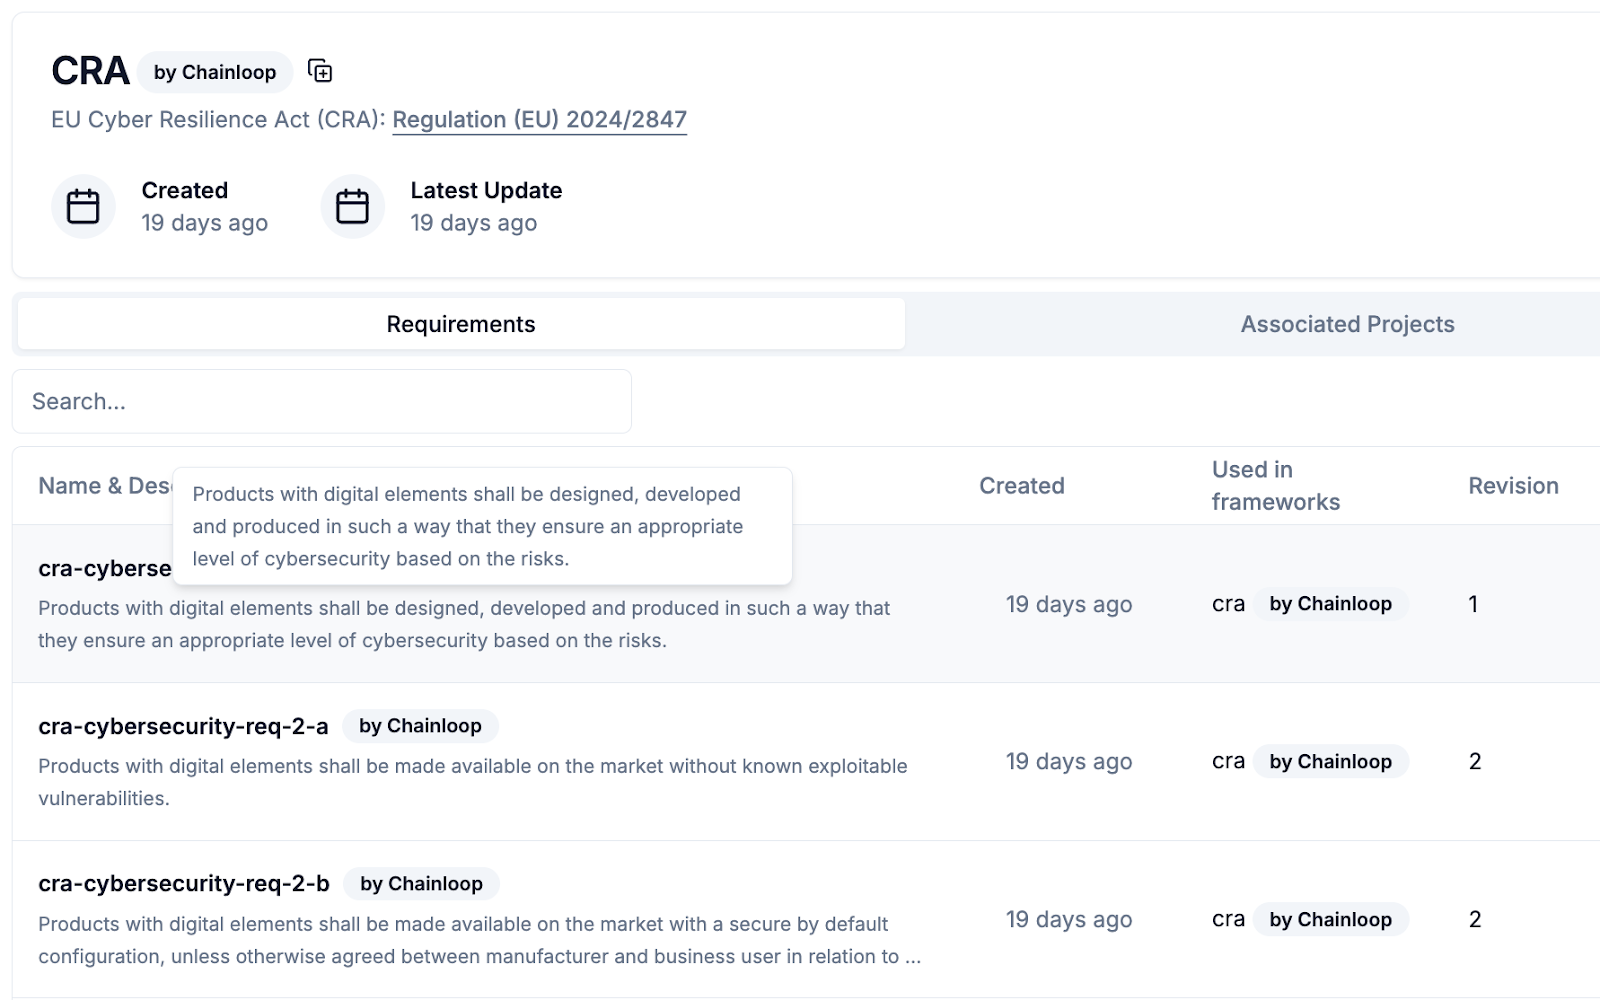Open the cra-cybersecurity-req-2-a requirement

pos(183,726)
